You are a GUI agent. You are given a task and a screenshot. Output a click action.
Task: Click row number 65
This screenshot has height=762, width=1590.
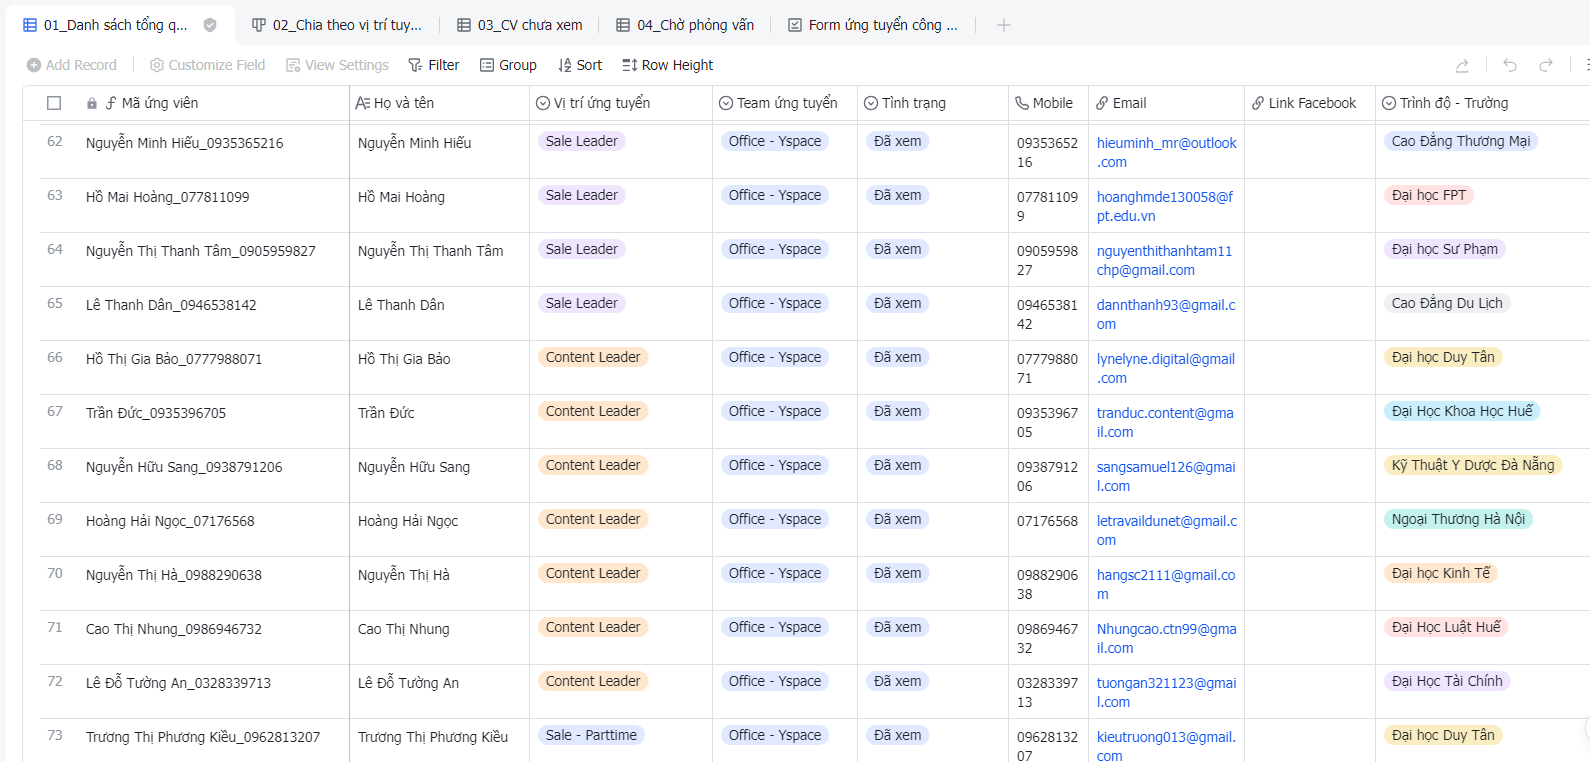point(55,303)
